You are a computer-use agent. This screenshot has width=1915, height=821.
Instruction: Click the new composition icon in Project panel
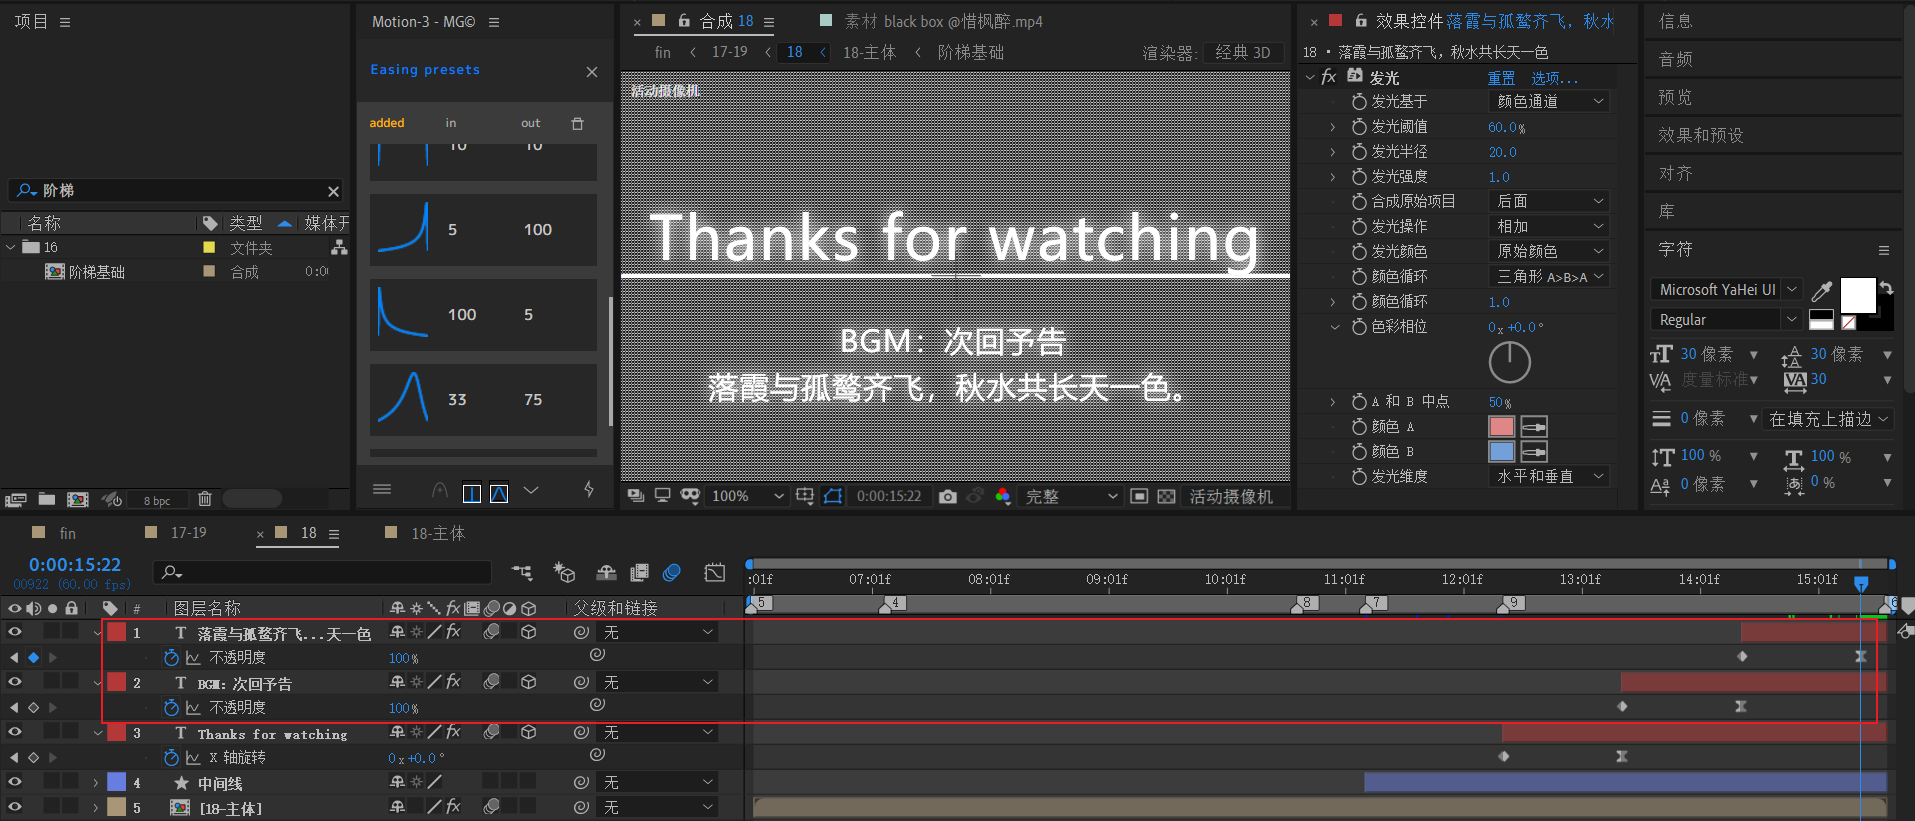(x=78, y=499)
